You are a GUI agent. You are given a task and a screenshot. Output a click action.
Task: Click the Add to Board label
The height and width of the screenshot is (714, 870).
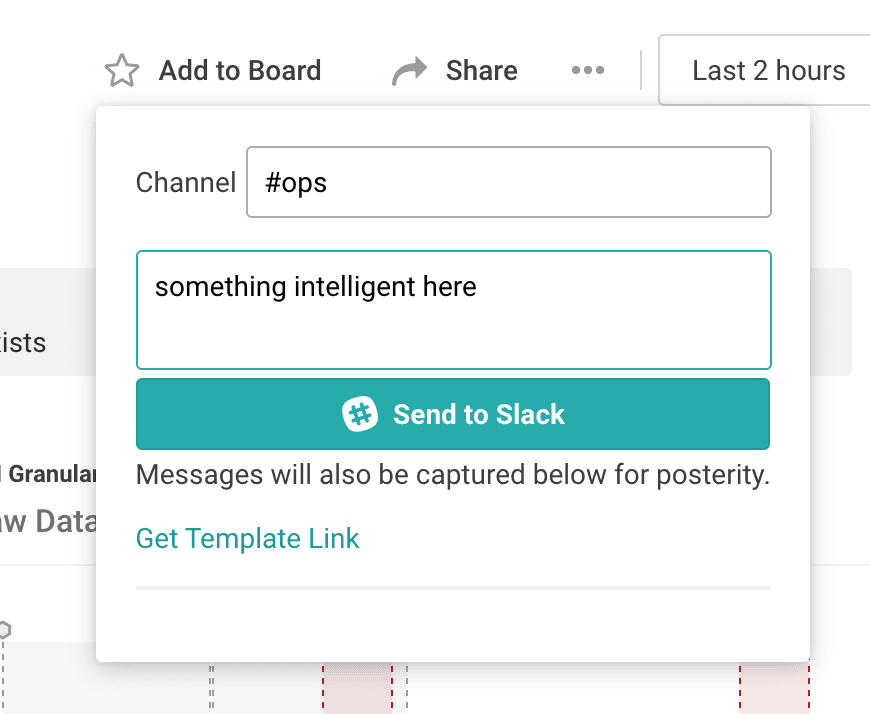[x=240, y=70]
